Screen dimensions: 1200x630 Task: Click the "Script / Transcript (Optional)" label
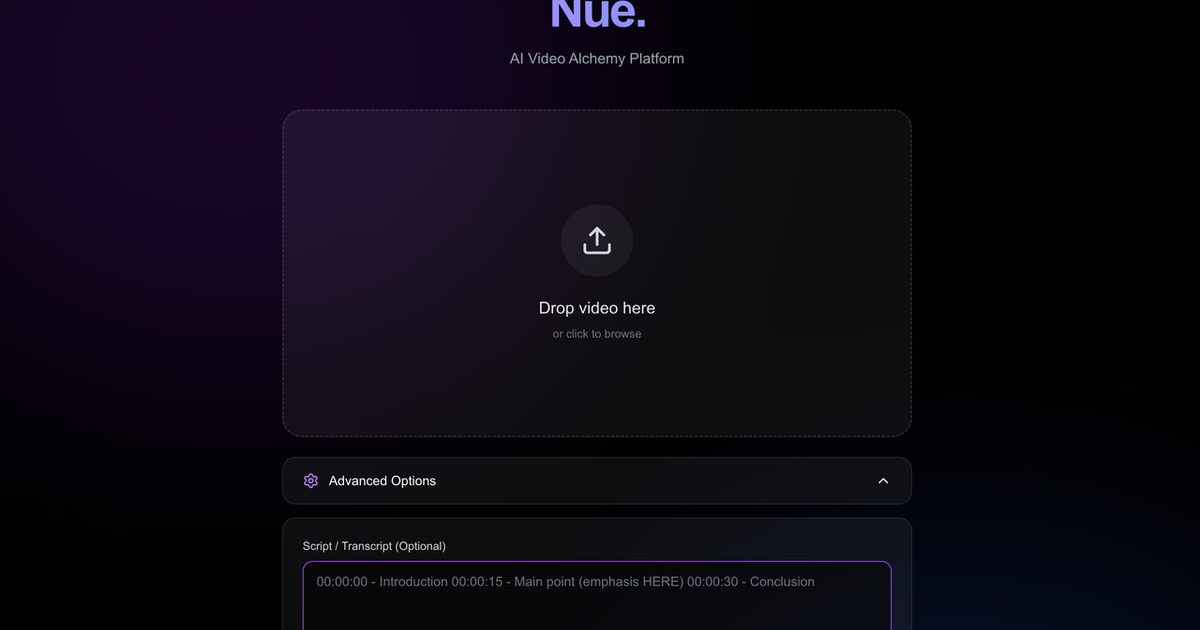(374, 546)
